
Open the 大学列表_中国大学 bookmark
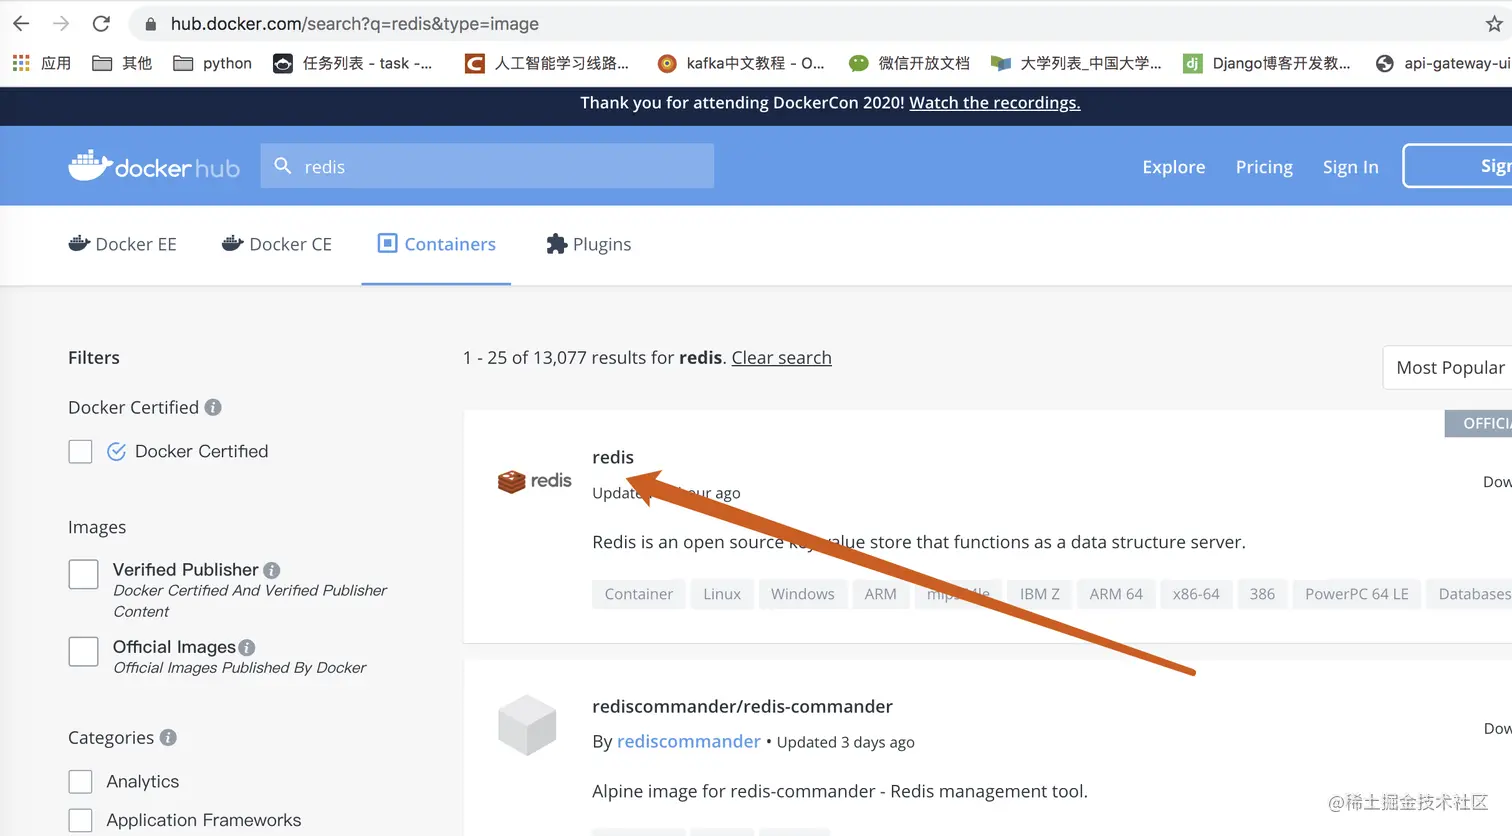tap(1076, 63)
